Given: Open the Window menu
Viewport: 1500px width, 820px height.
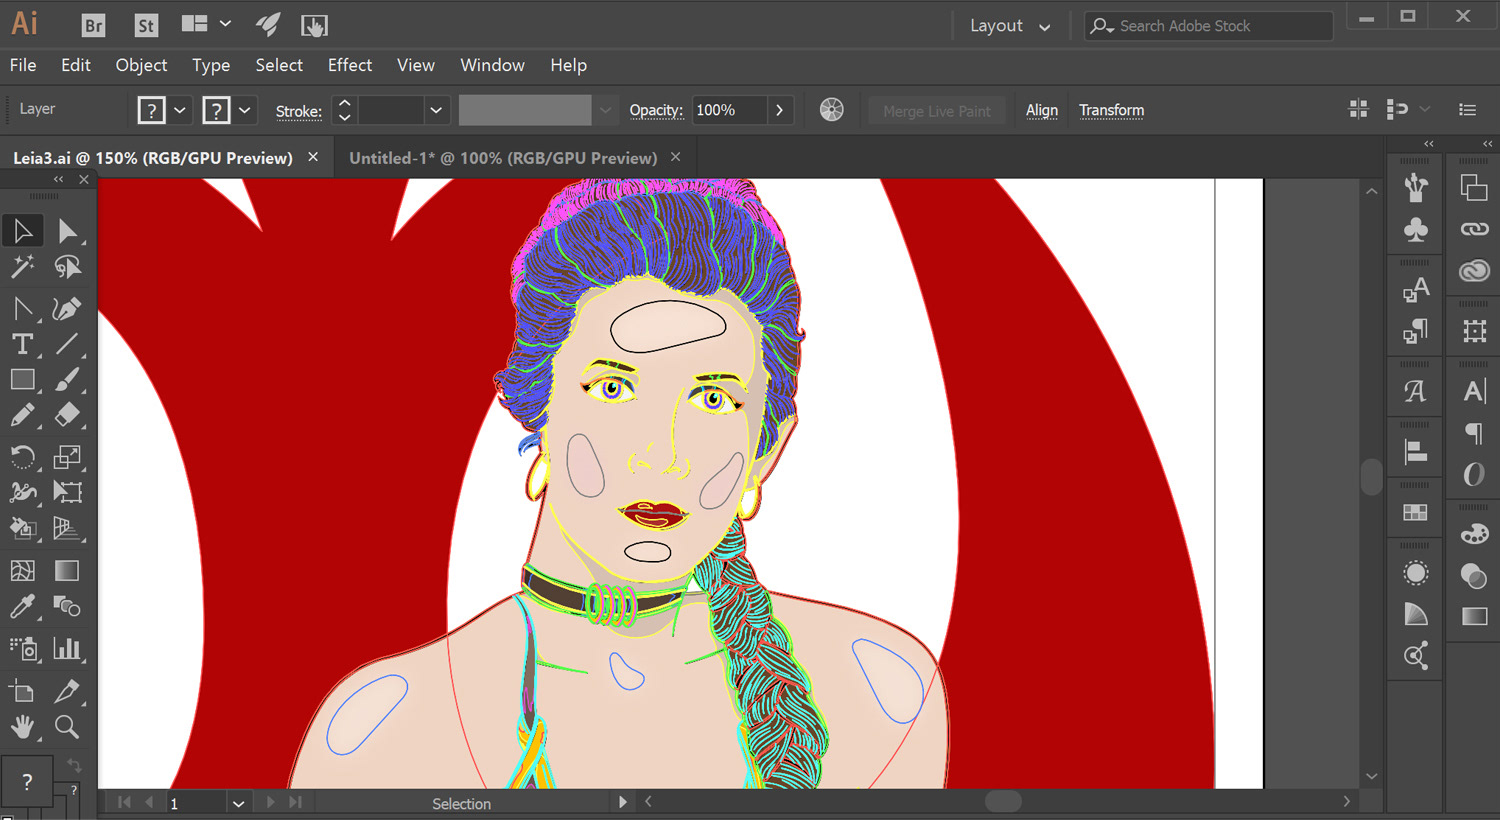Looking at the screenshot, I should tap(492, 65).
